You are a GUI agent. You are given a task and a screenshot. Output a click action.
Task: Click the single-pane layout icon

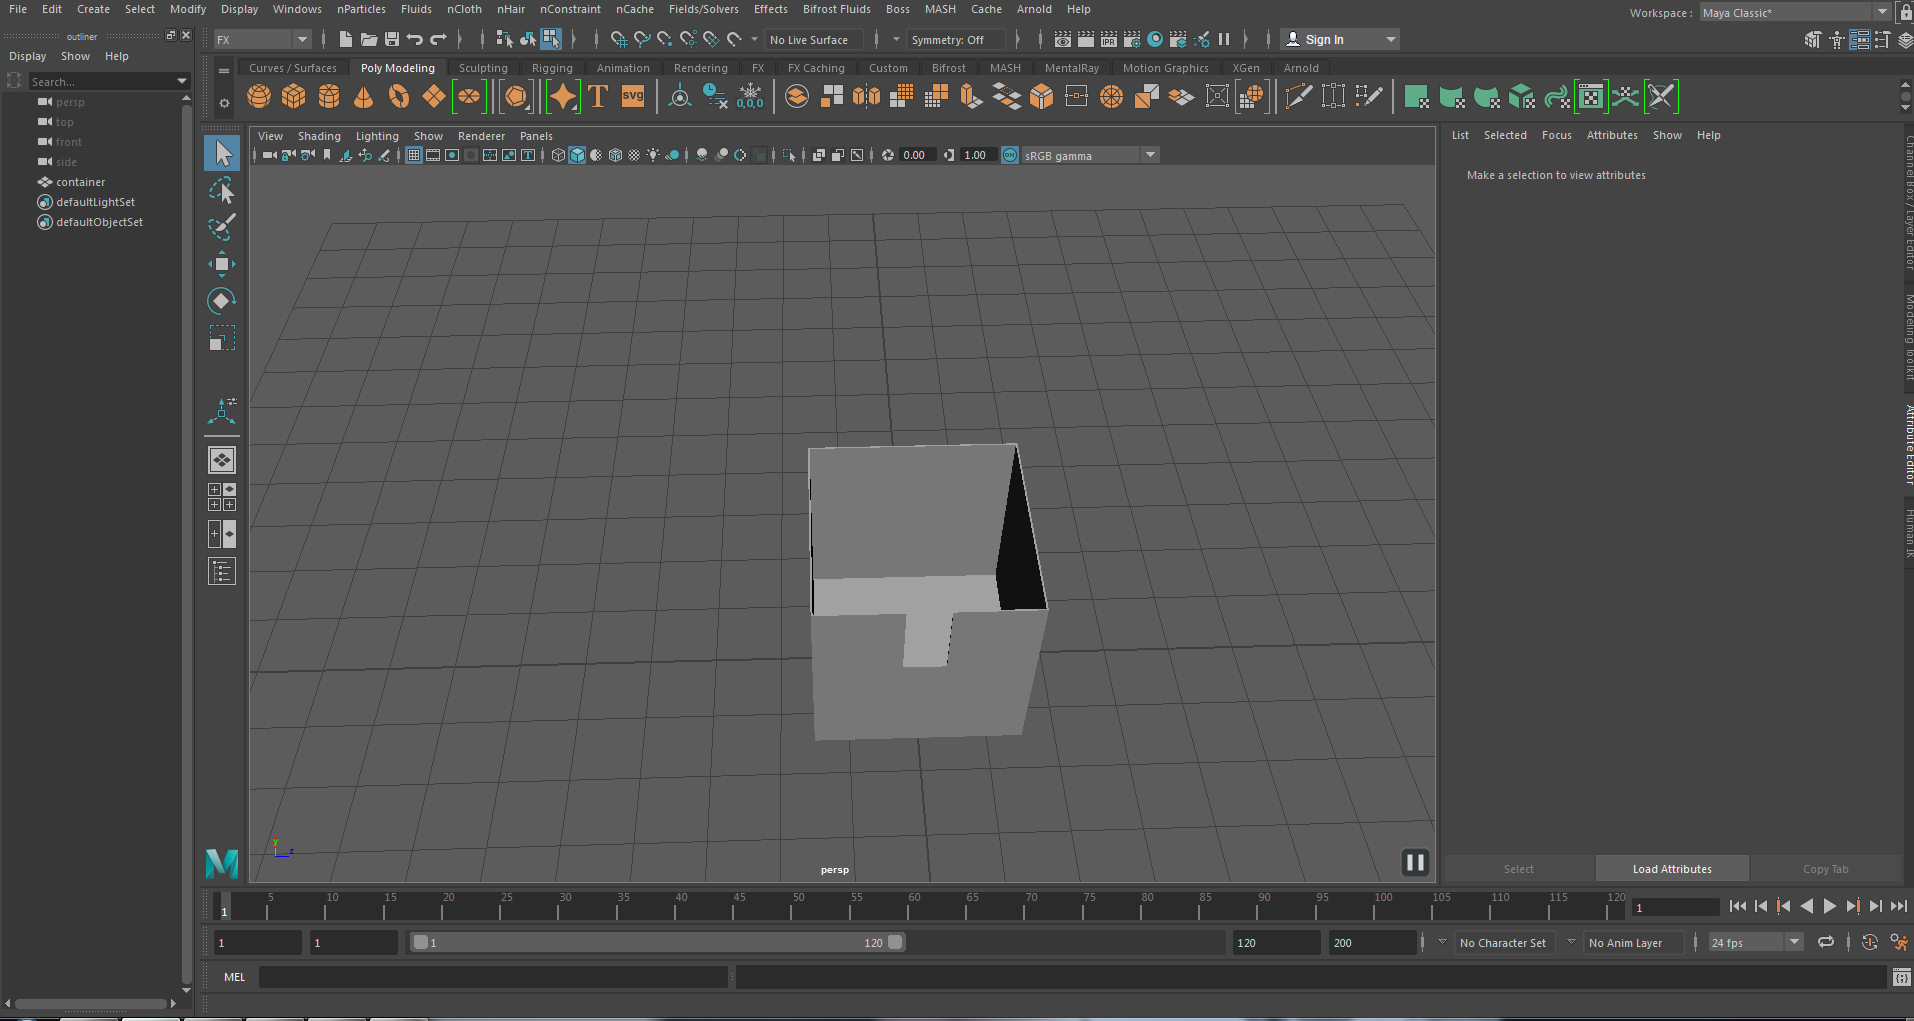(x=221, y=460)
